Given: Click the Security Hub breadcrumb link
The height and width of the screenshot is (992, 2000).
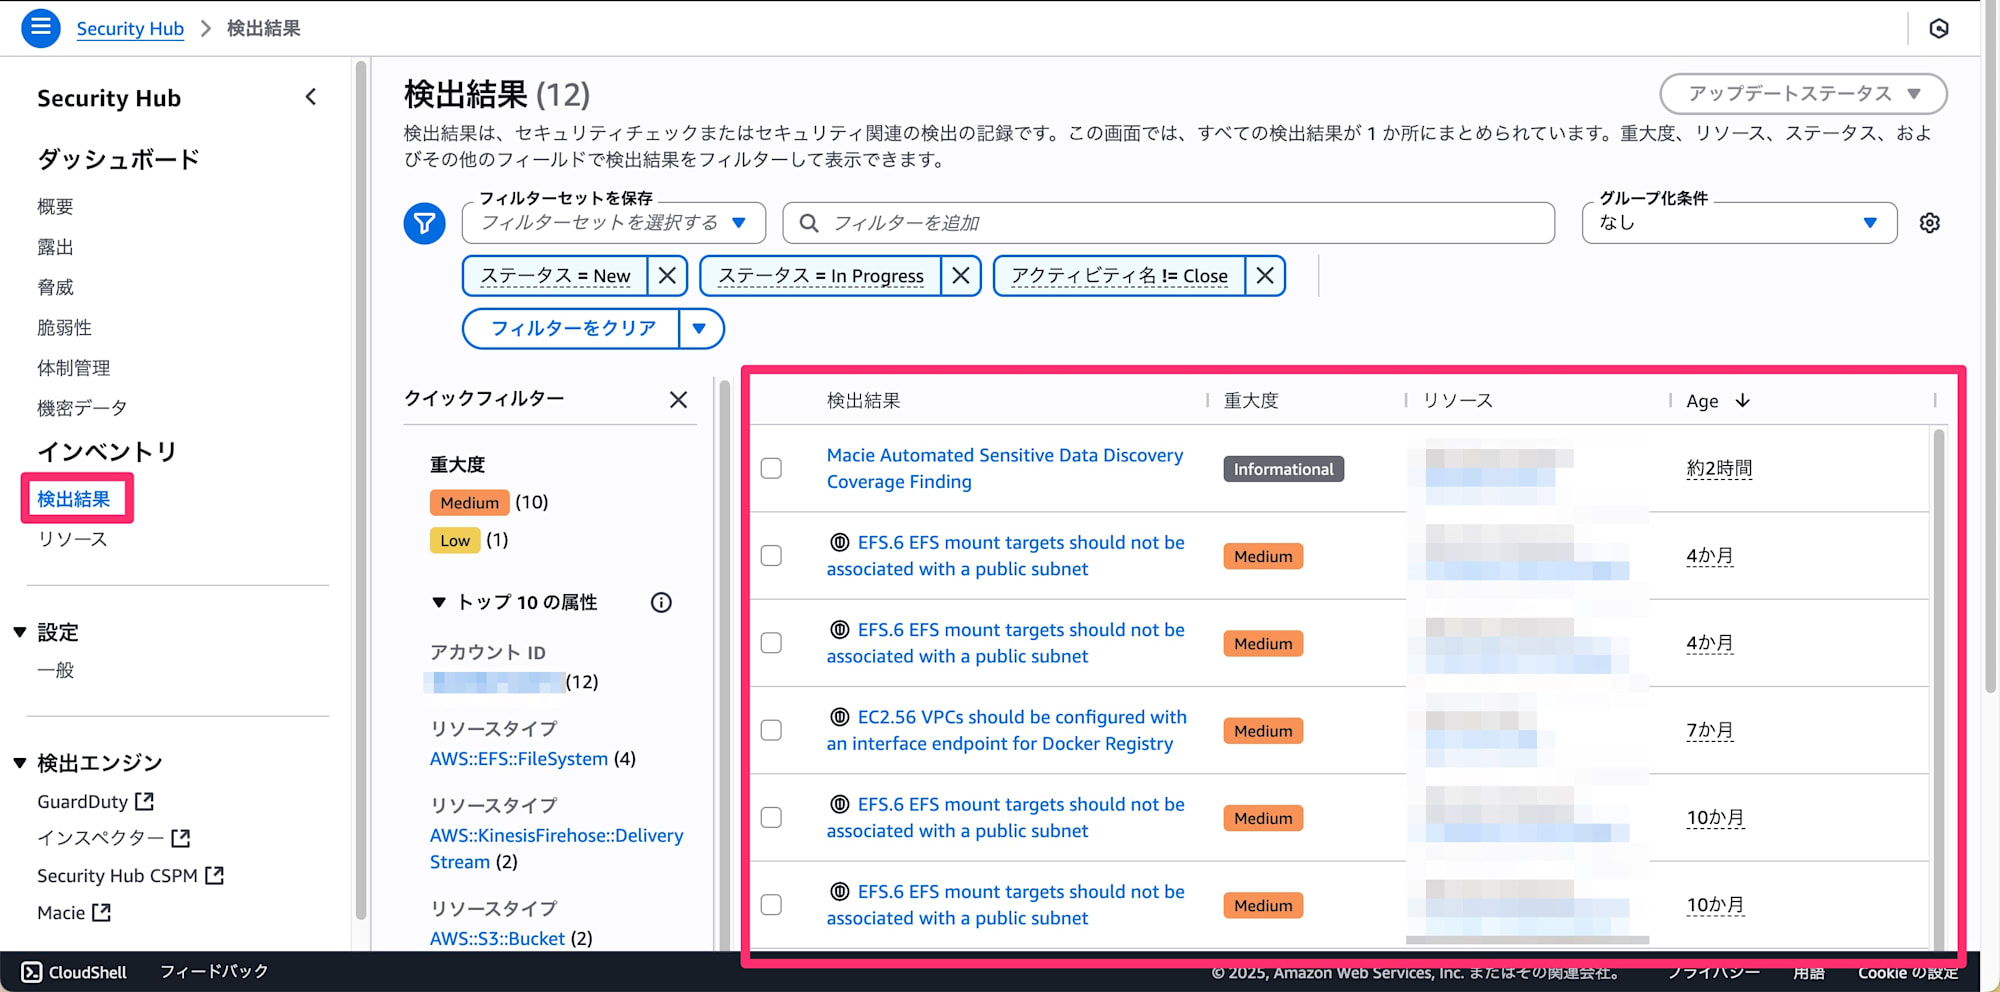Looking at the screenshot, I should click(130, 28).
